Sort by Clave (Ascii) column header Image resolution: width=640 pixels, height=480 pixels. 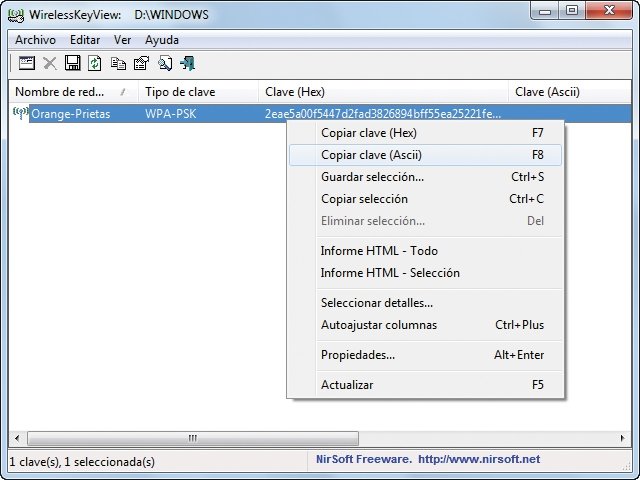tap(570, 92)
